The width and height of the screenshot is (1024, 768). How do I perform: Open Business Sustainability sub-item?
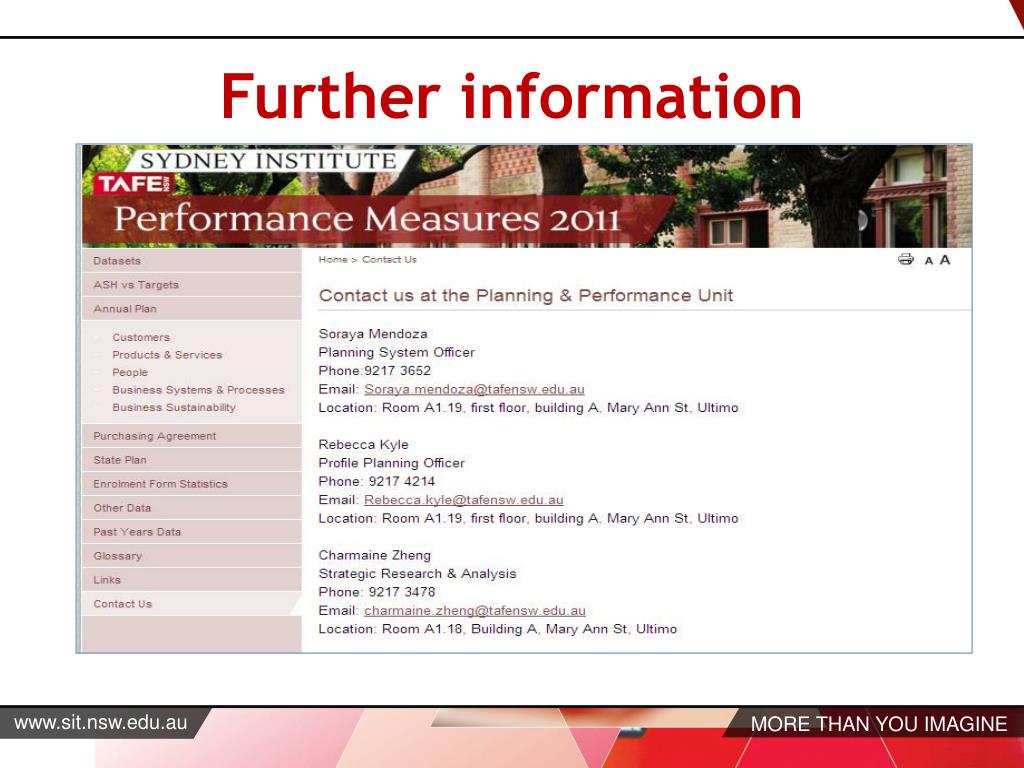click(174, 408)
